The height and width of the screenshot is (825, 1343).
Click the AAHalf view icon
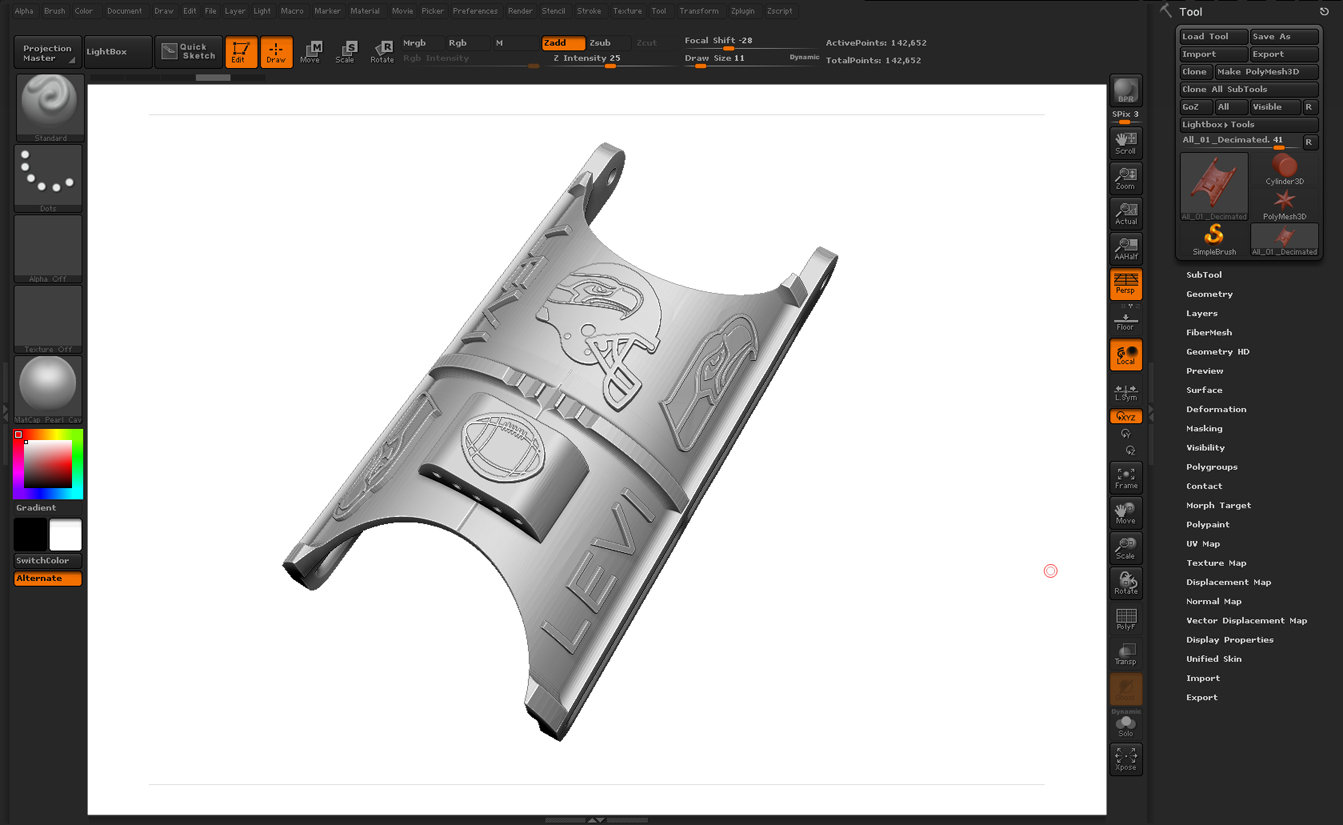click(1126, 248)
